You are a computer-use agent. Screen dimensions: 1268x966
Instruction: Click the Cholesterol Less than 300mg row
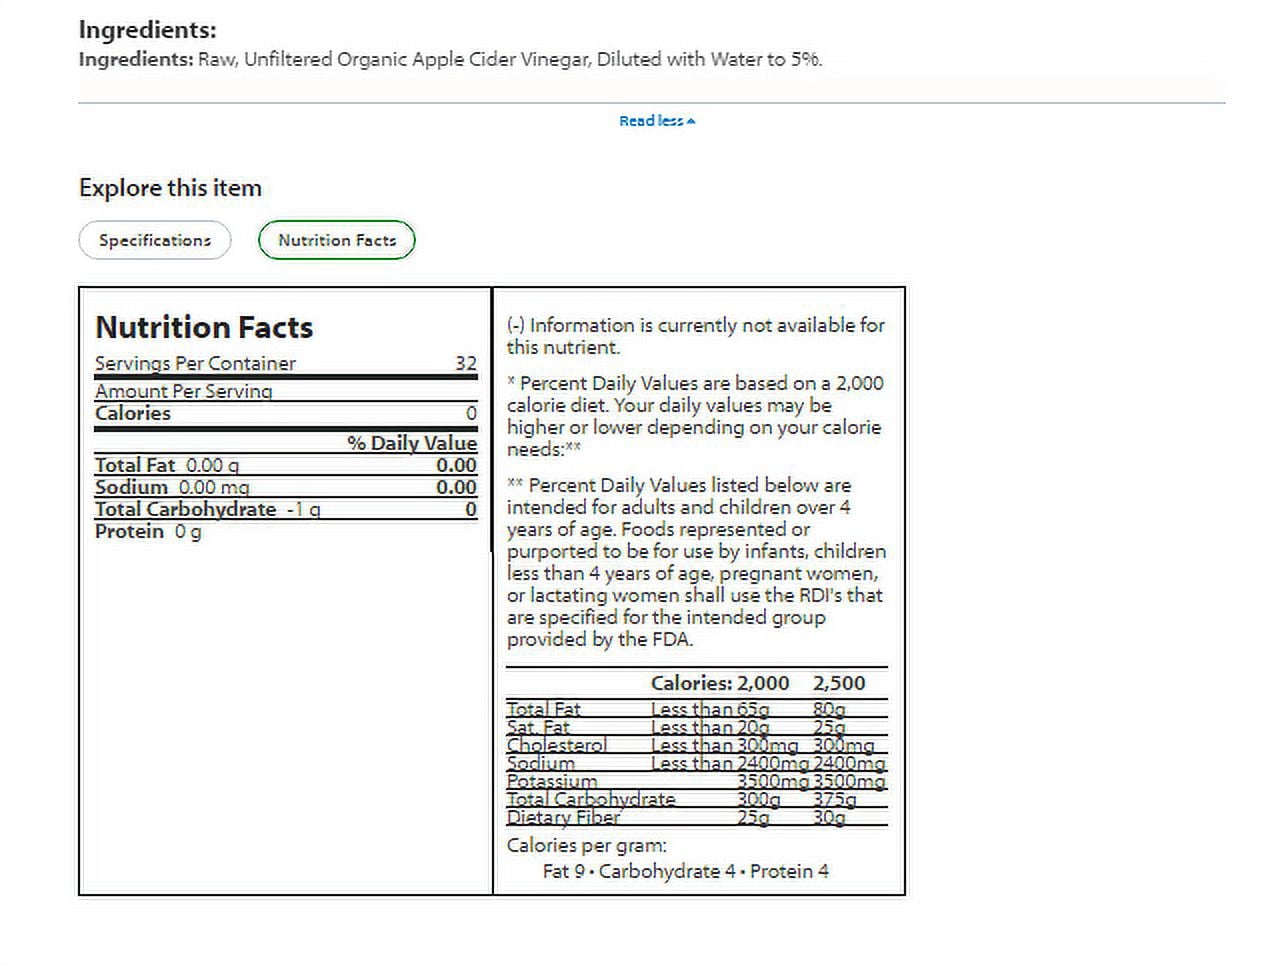click(697, 745)
